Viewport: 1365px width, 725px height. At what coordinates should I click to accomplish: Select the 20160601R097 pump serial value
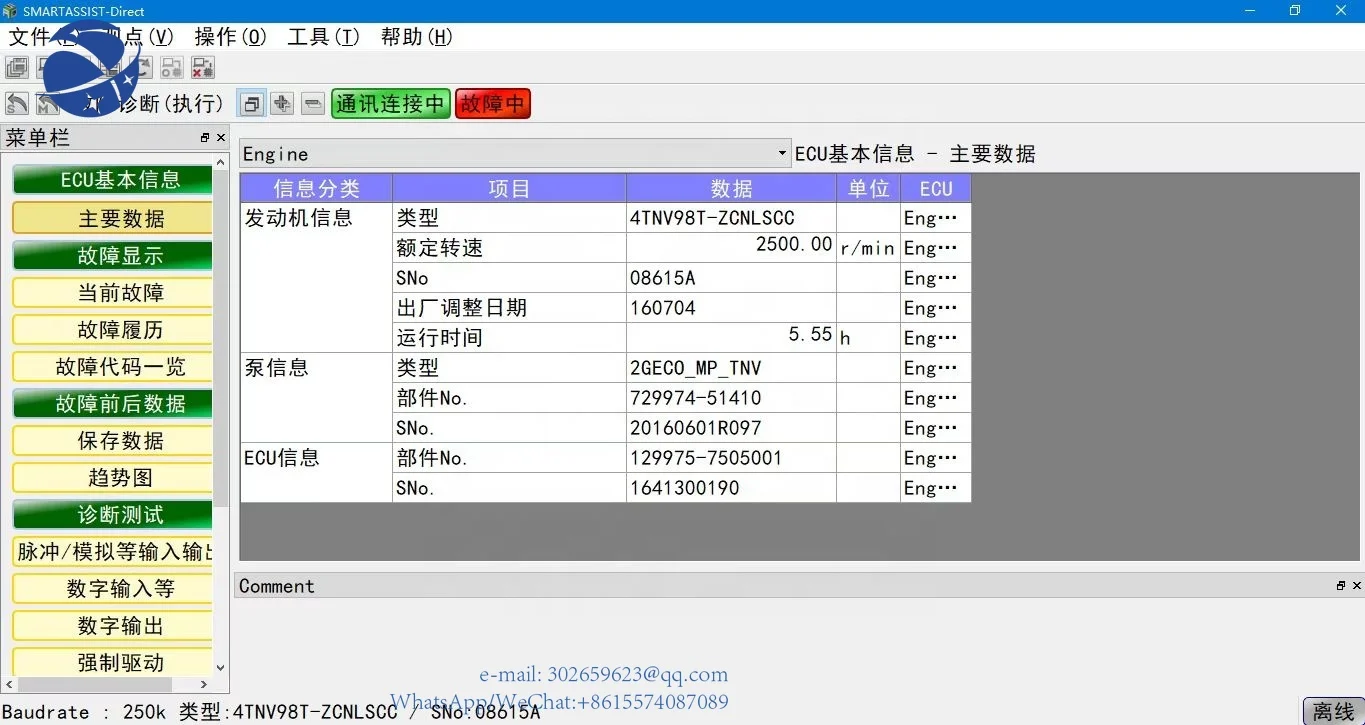coord(731,428)
